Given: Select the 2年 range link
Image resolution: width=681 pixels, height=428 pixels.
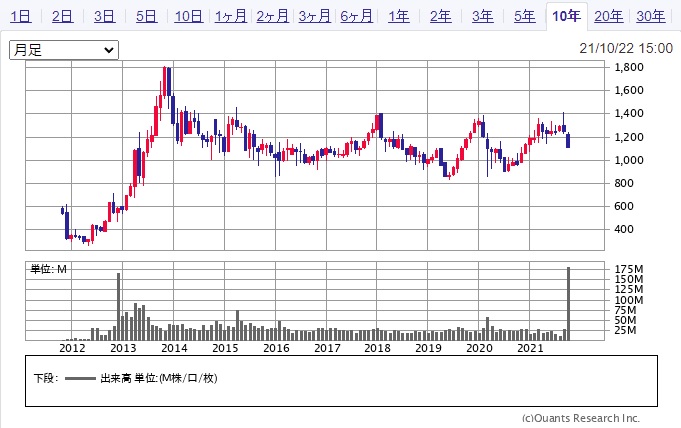Looking at the screenshot, I should tap(440, 17).
